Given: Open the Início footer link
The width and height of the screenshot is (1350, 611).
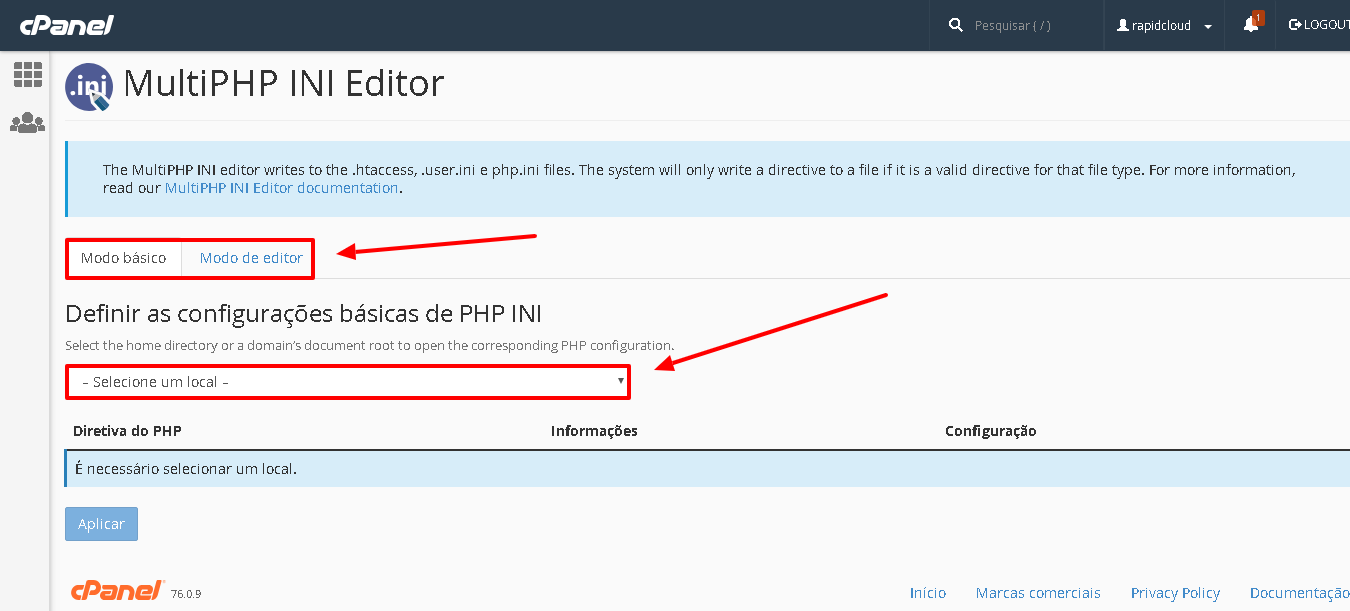Looking at the screenshot, I should coord(927,593).
